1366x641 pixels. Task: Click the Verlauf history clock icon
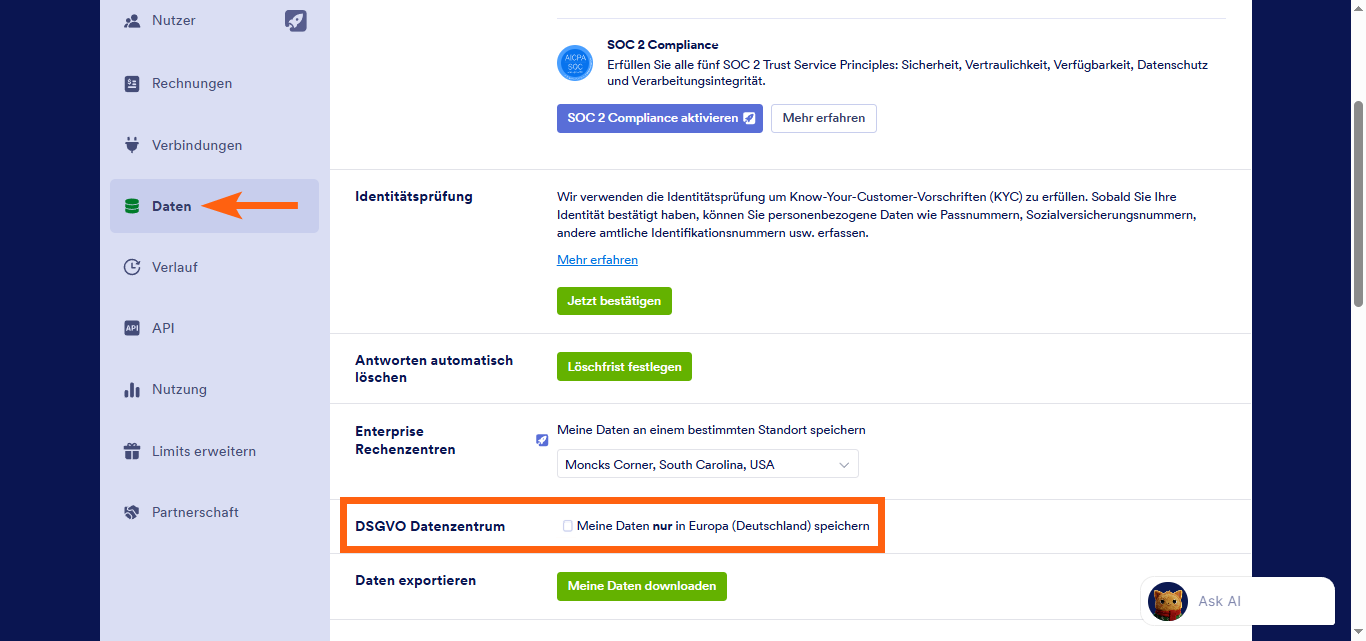click(x=132, y=267)
